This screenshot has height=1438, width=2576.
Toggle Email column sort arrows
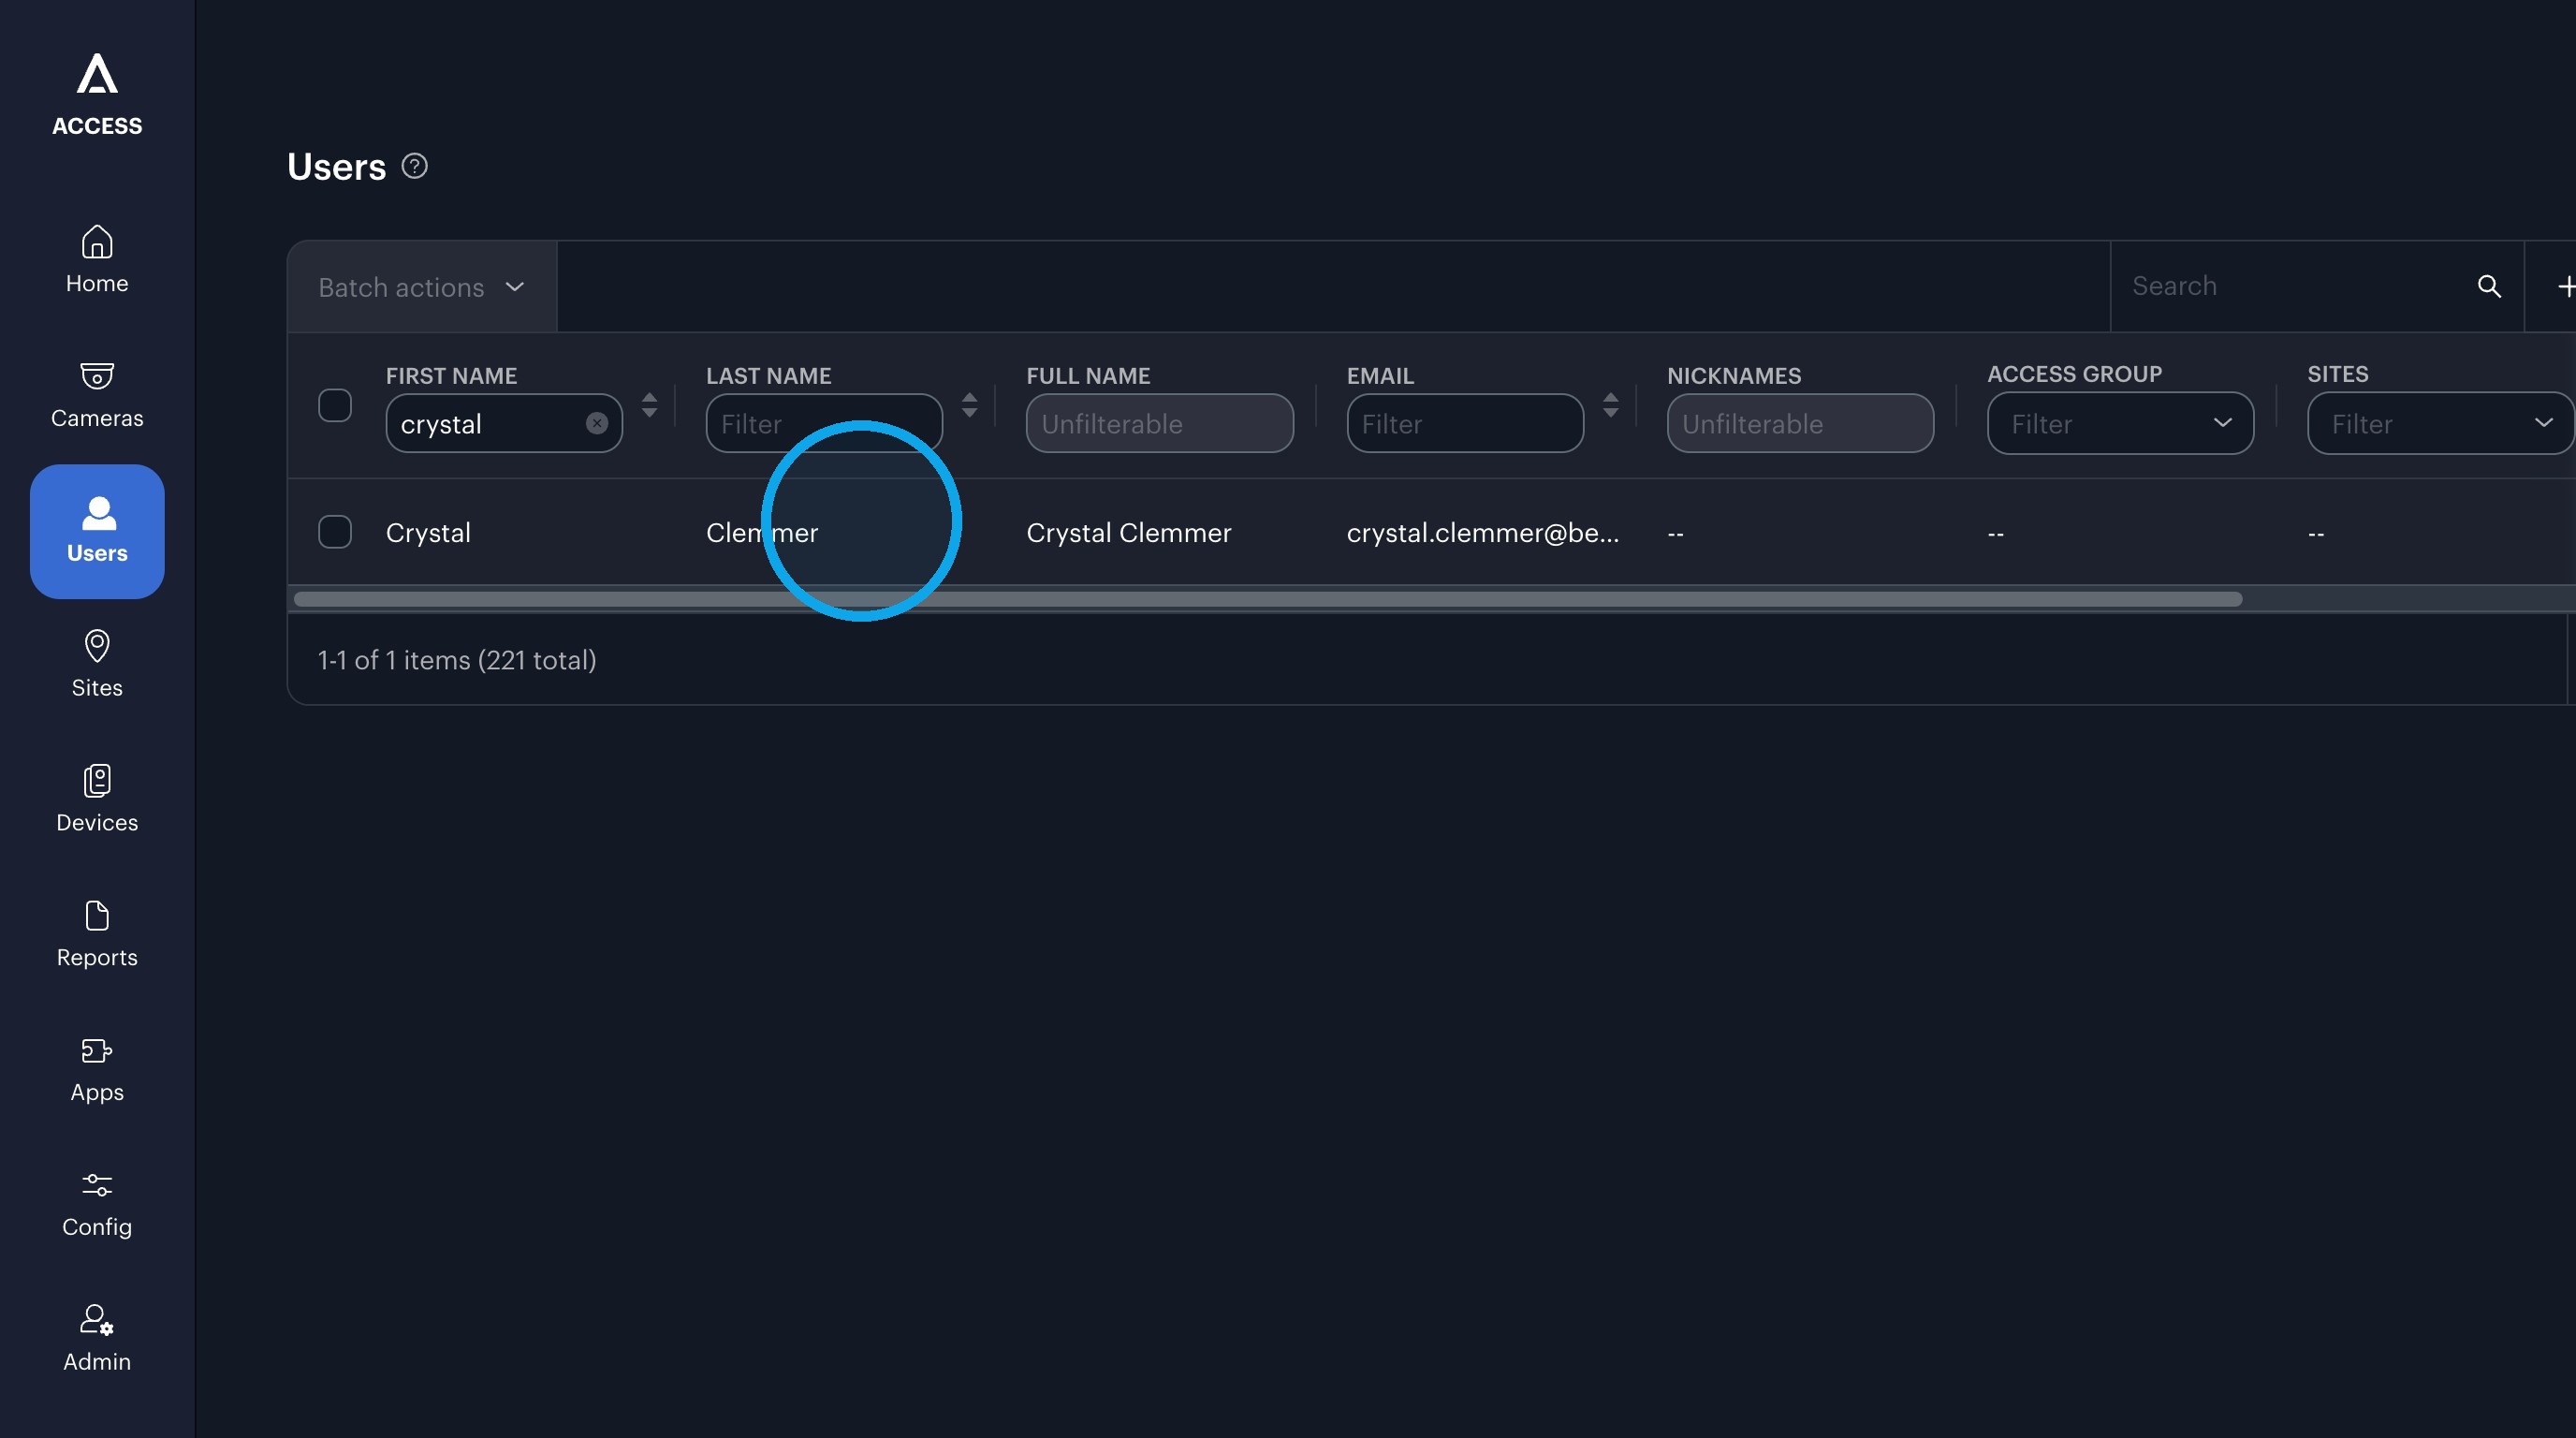coord(1610,405)
